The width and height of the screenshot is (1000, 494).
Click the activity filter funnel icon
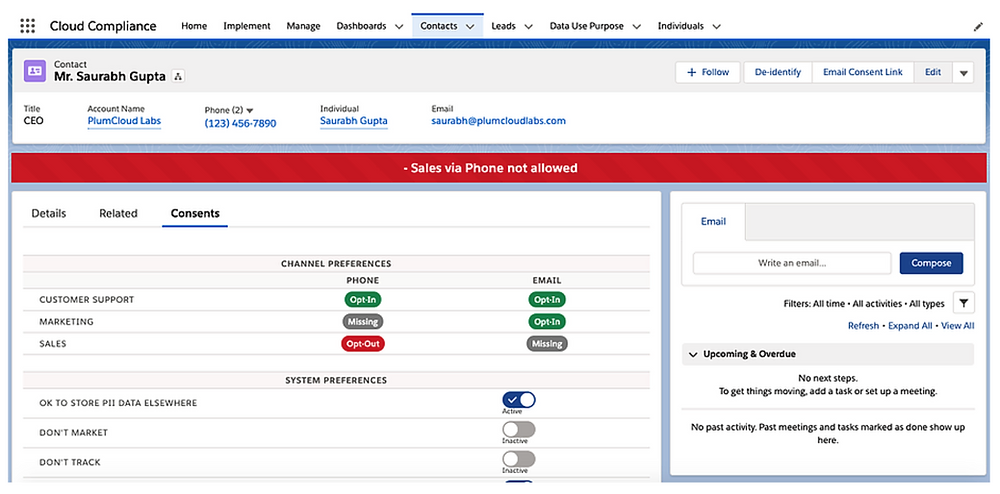point(964,303)
